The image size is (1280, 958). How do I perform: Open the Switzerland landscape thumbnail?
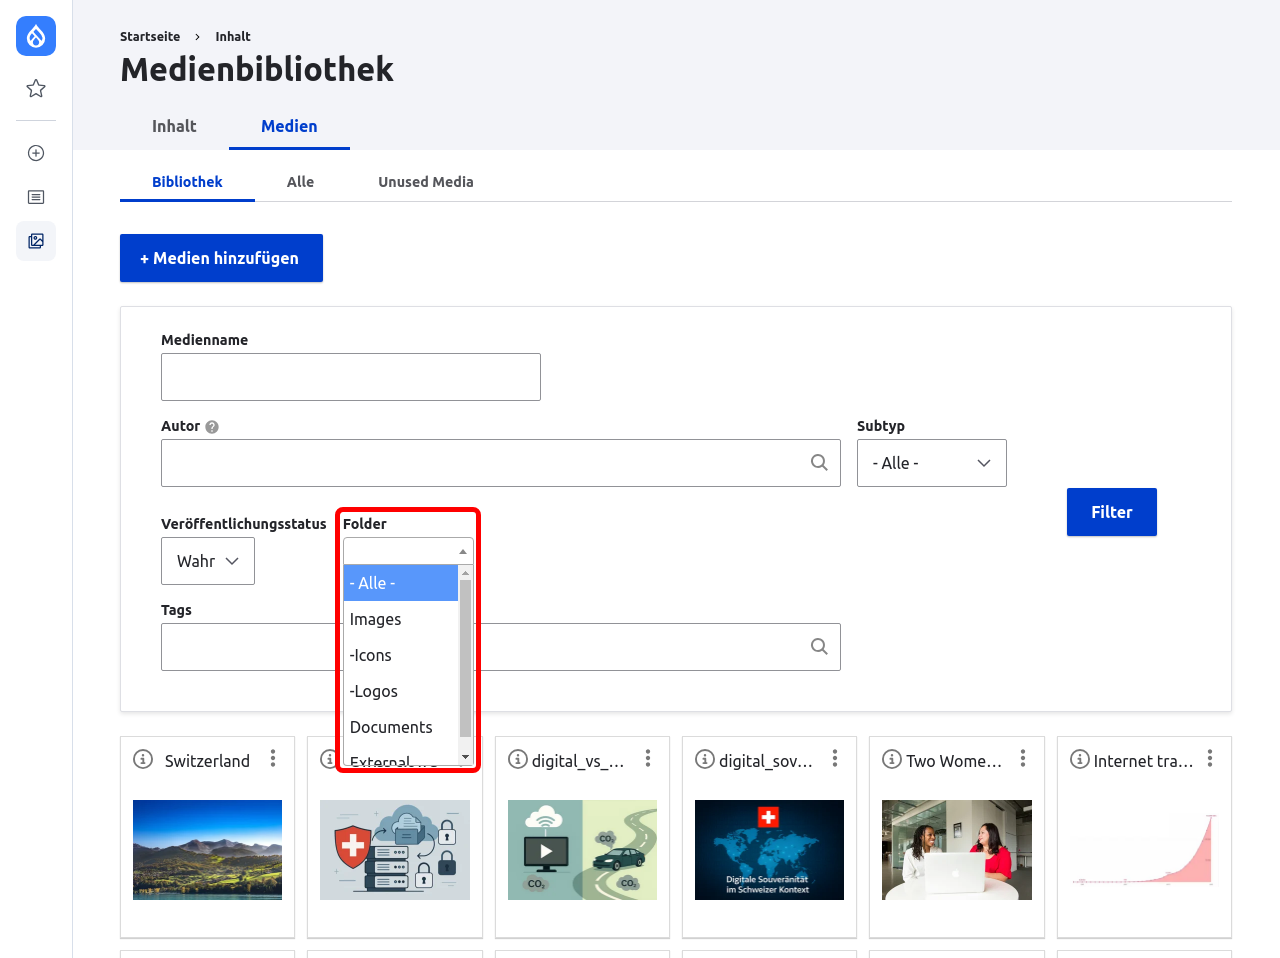207,850
